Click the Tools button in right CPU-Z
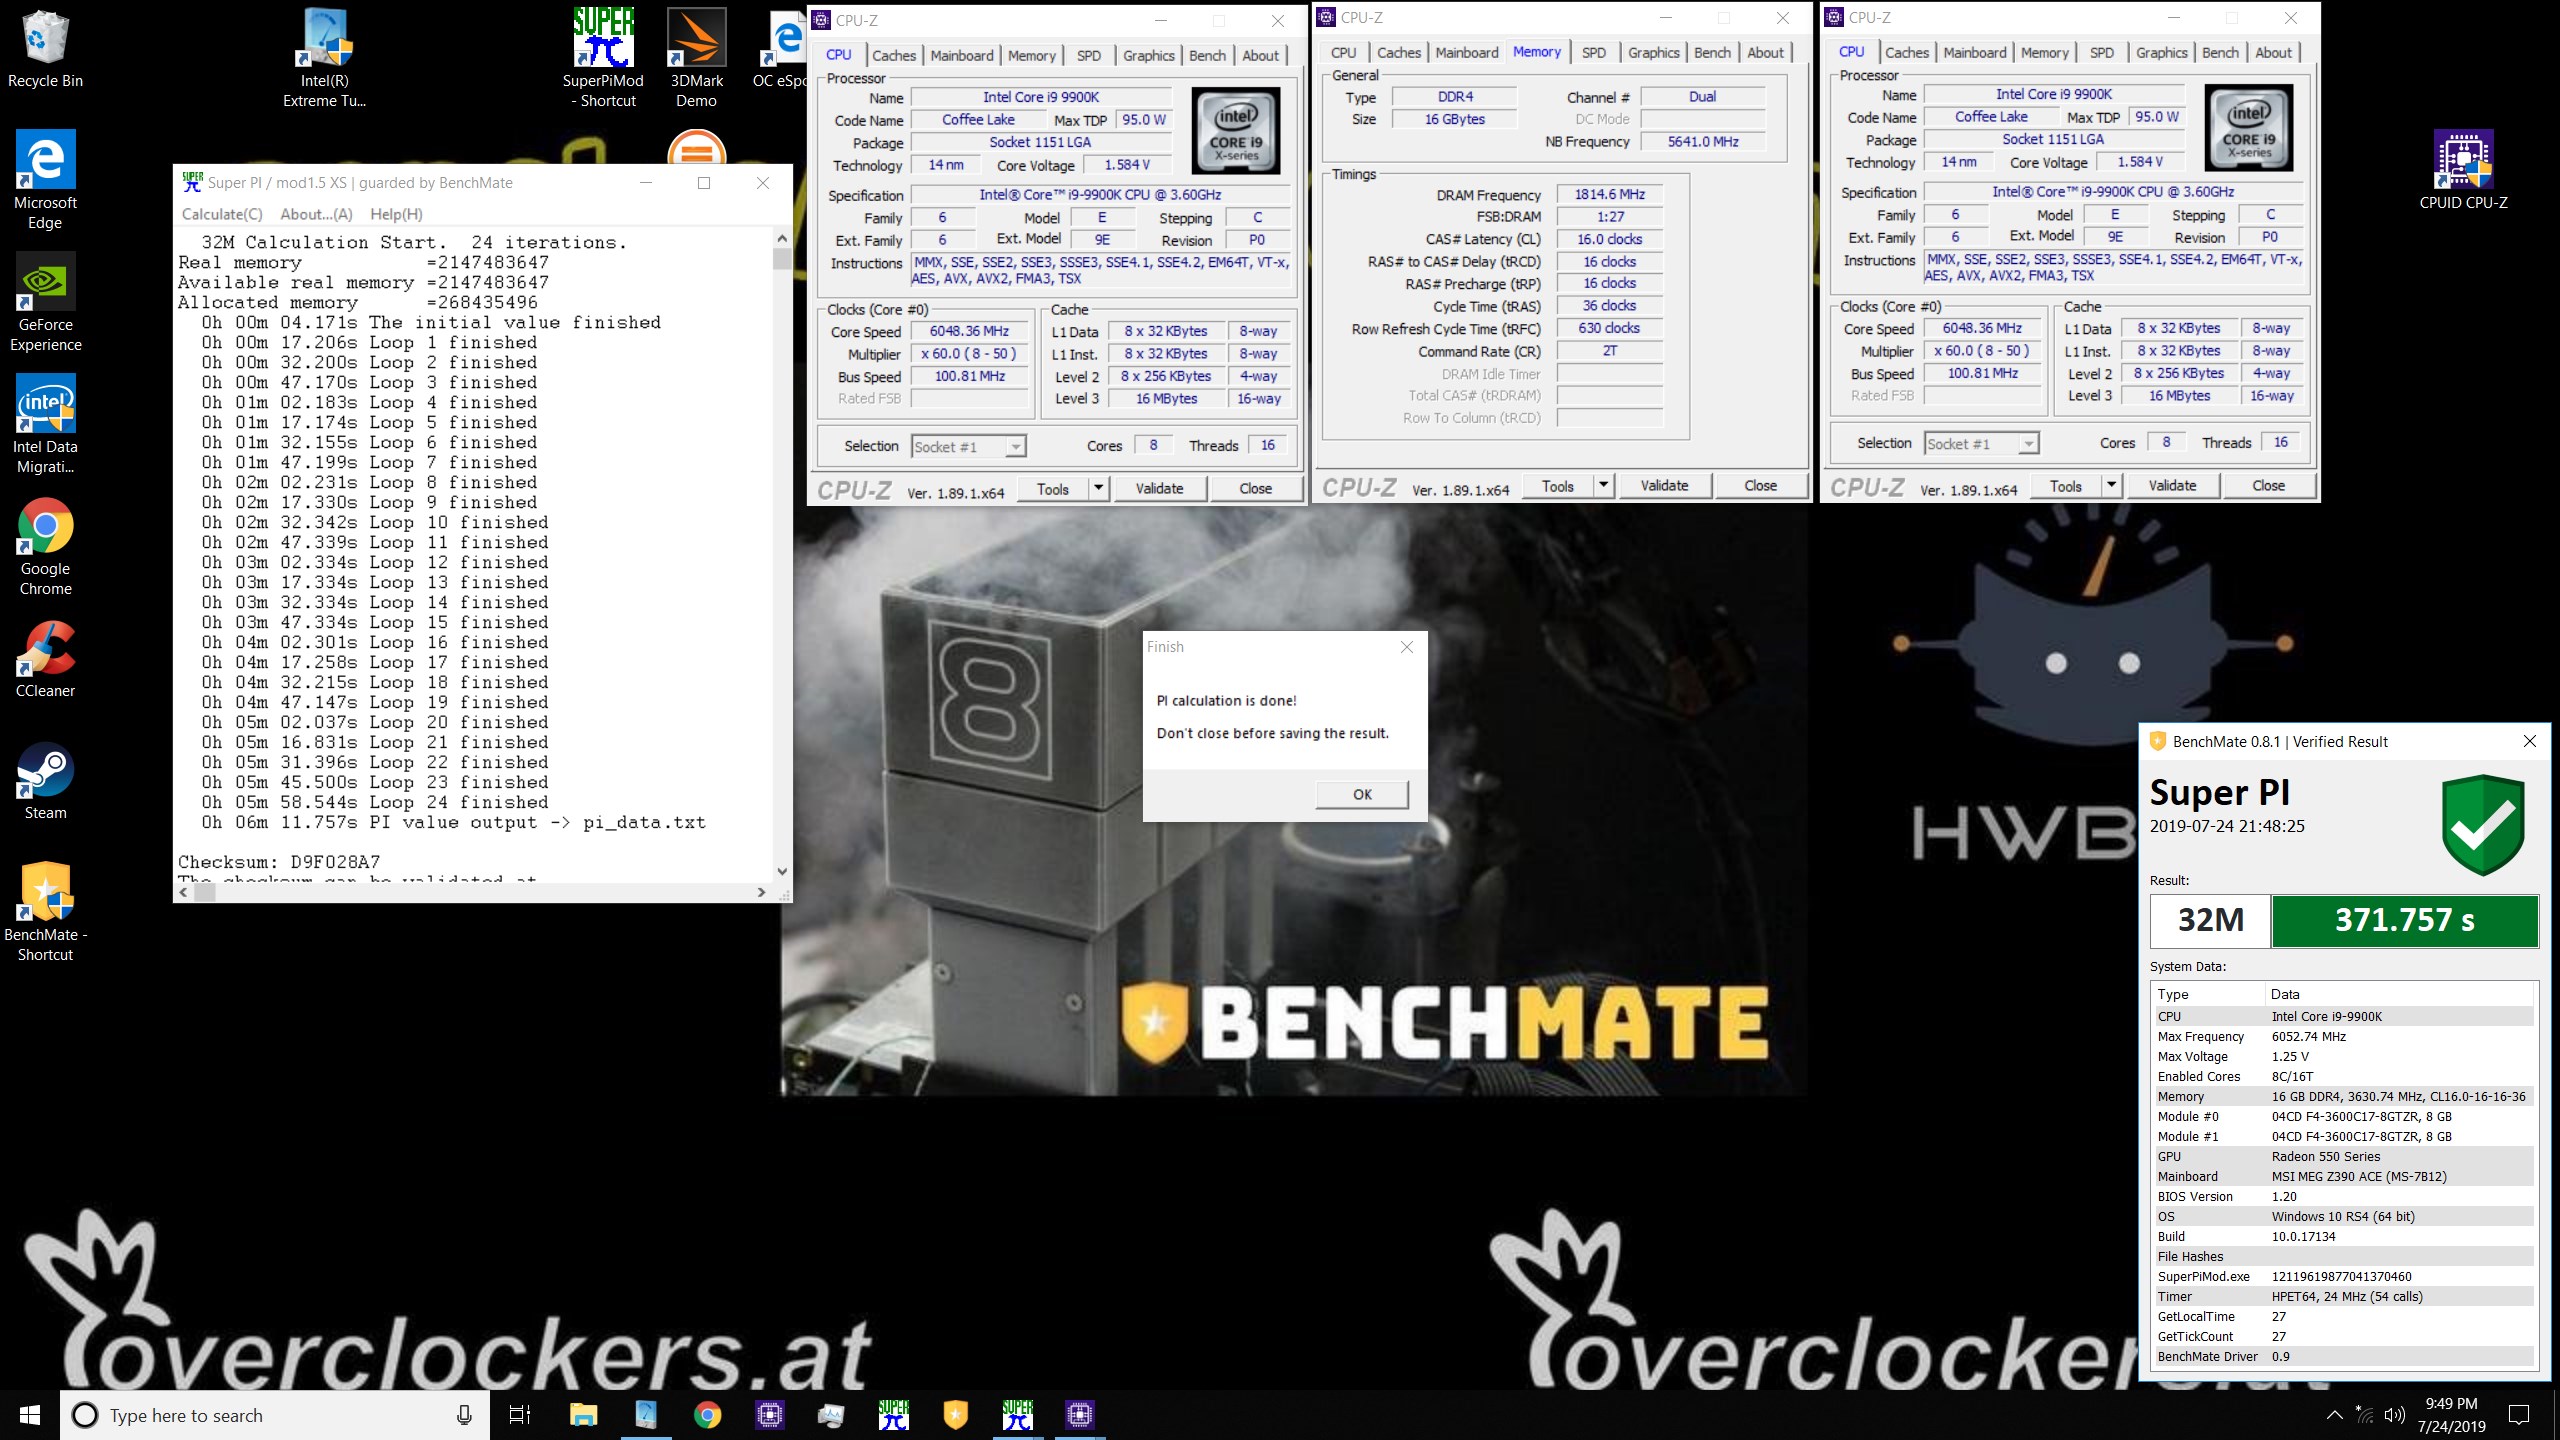 pyautogui.click(x=2065, y=485)
